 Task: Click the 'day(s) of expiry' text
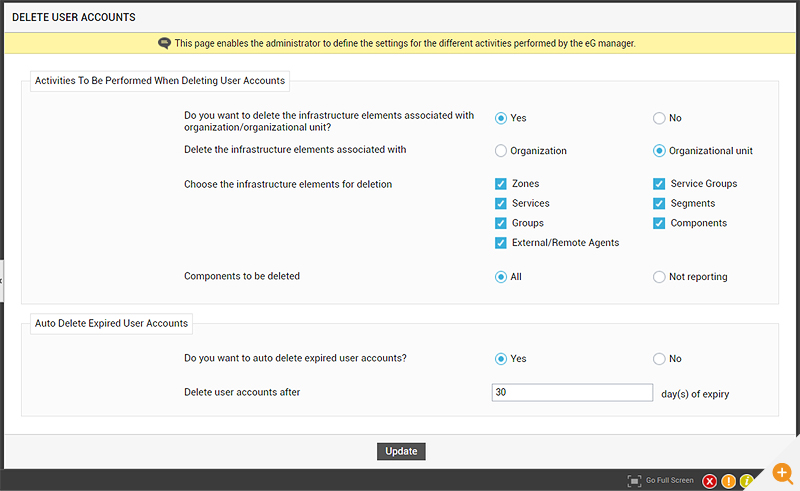tap(695, 394)
